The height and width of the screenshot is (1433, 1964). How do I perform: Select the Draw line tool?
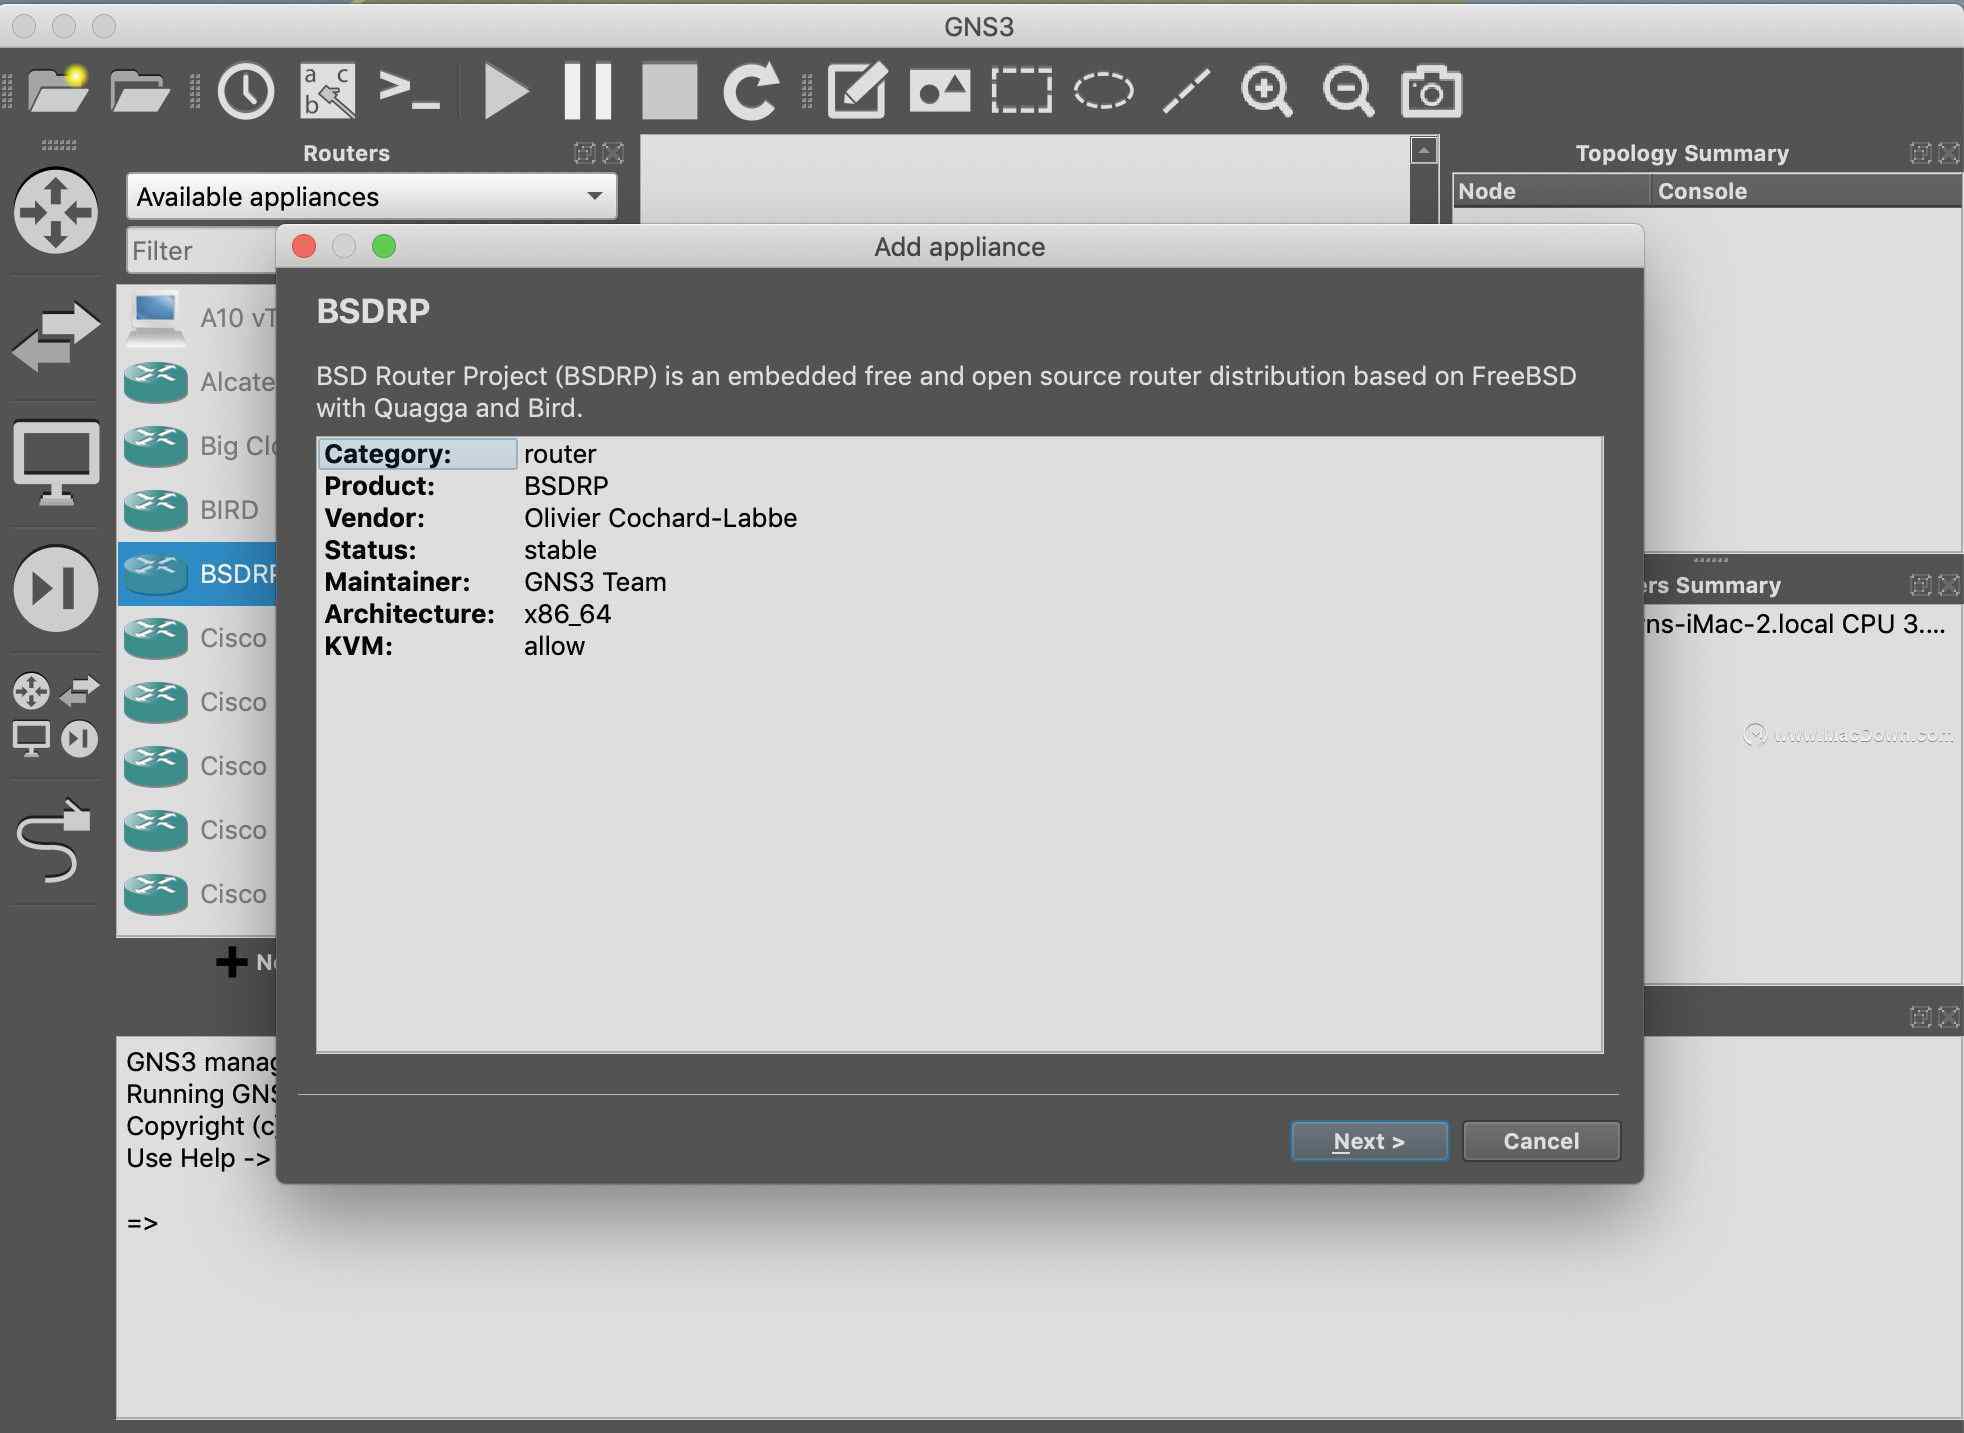[1186, 91]
